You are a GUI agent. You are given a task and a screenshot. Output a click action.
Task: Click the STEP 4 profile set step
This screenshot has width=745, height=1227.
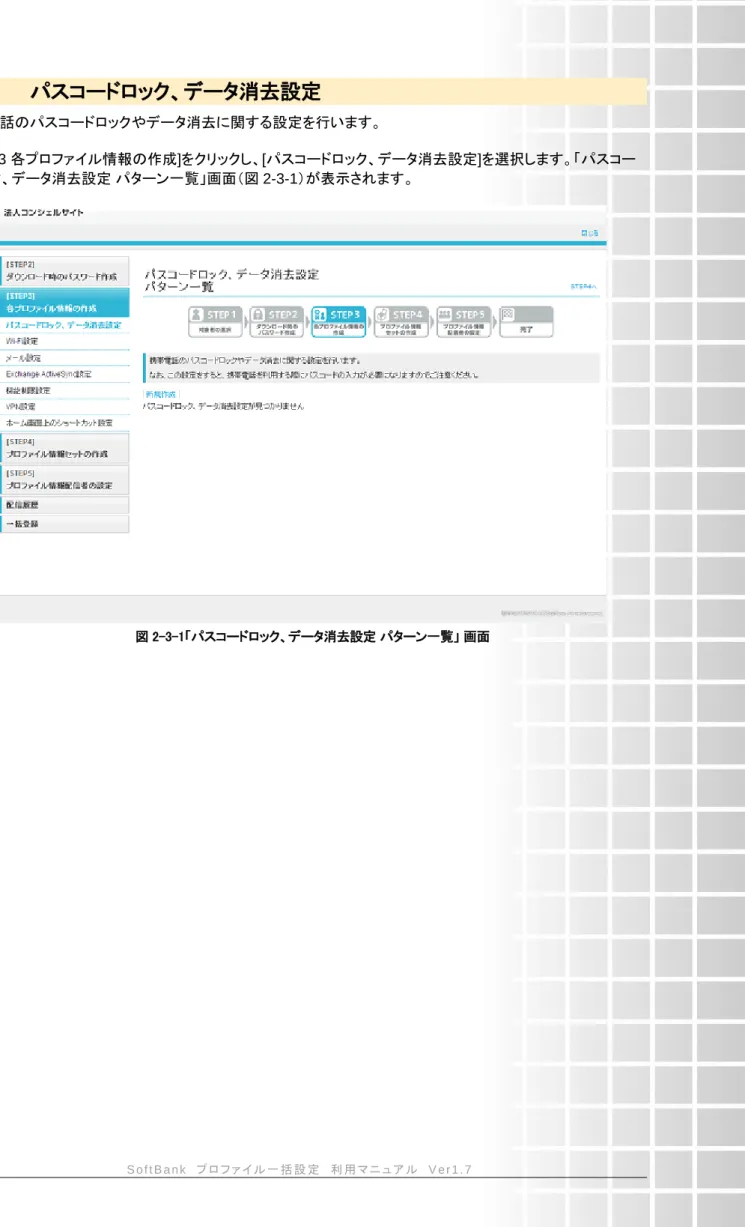click(401, 321)
